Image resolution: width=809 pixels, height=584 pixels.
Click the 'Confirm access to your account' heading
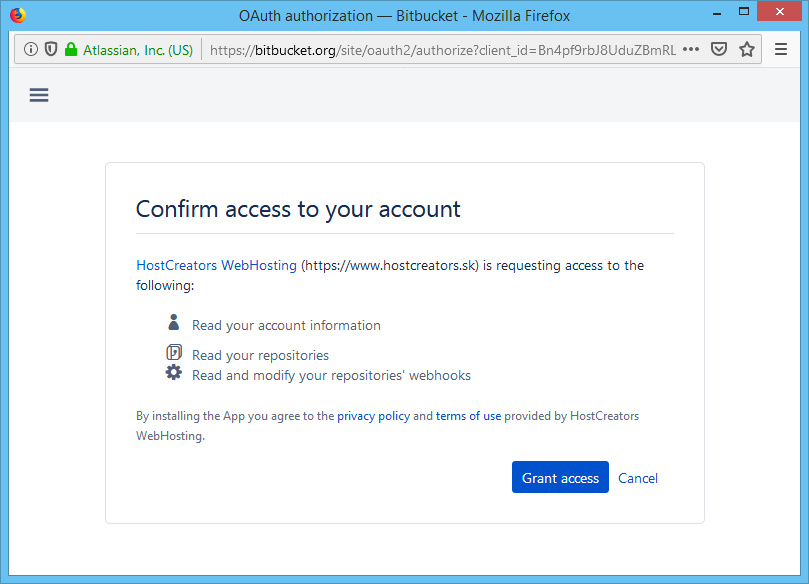click(298, 209)
